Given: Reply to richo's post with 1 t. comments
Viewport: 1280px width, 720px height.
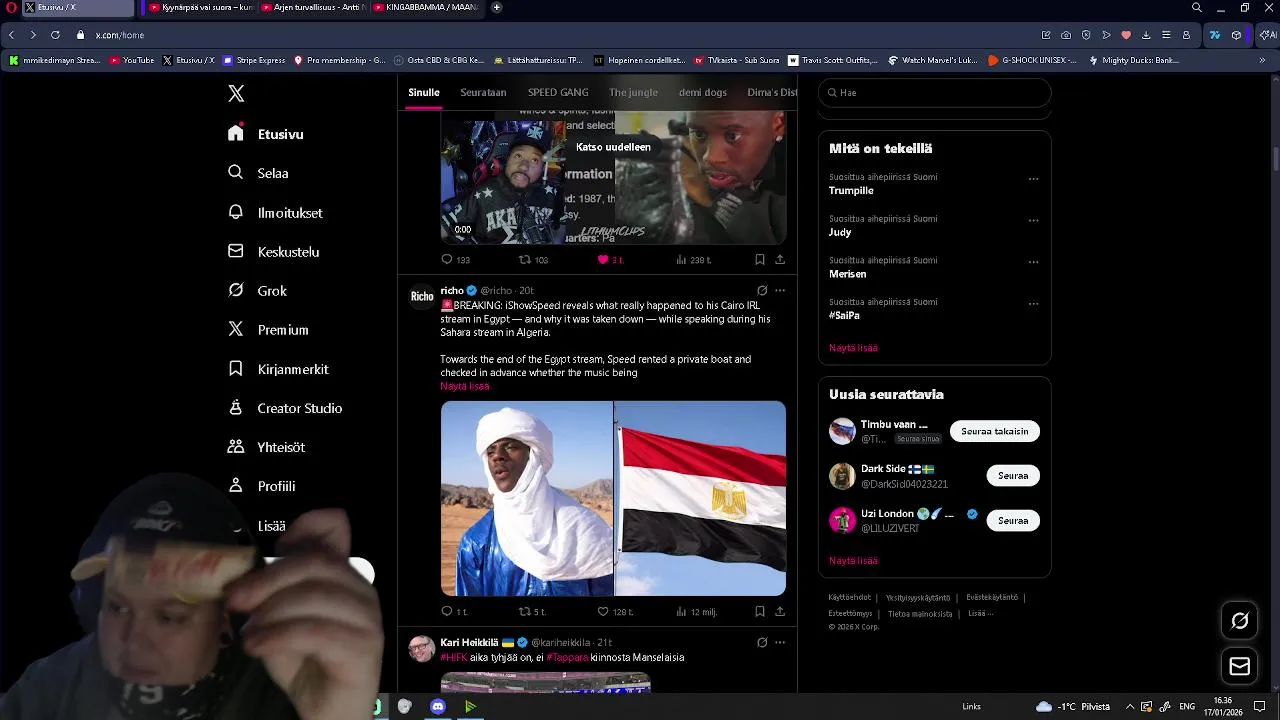Looking at the screenshot, I should click(454, 611).
